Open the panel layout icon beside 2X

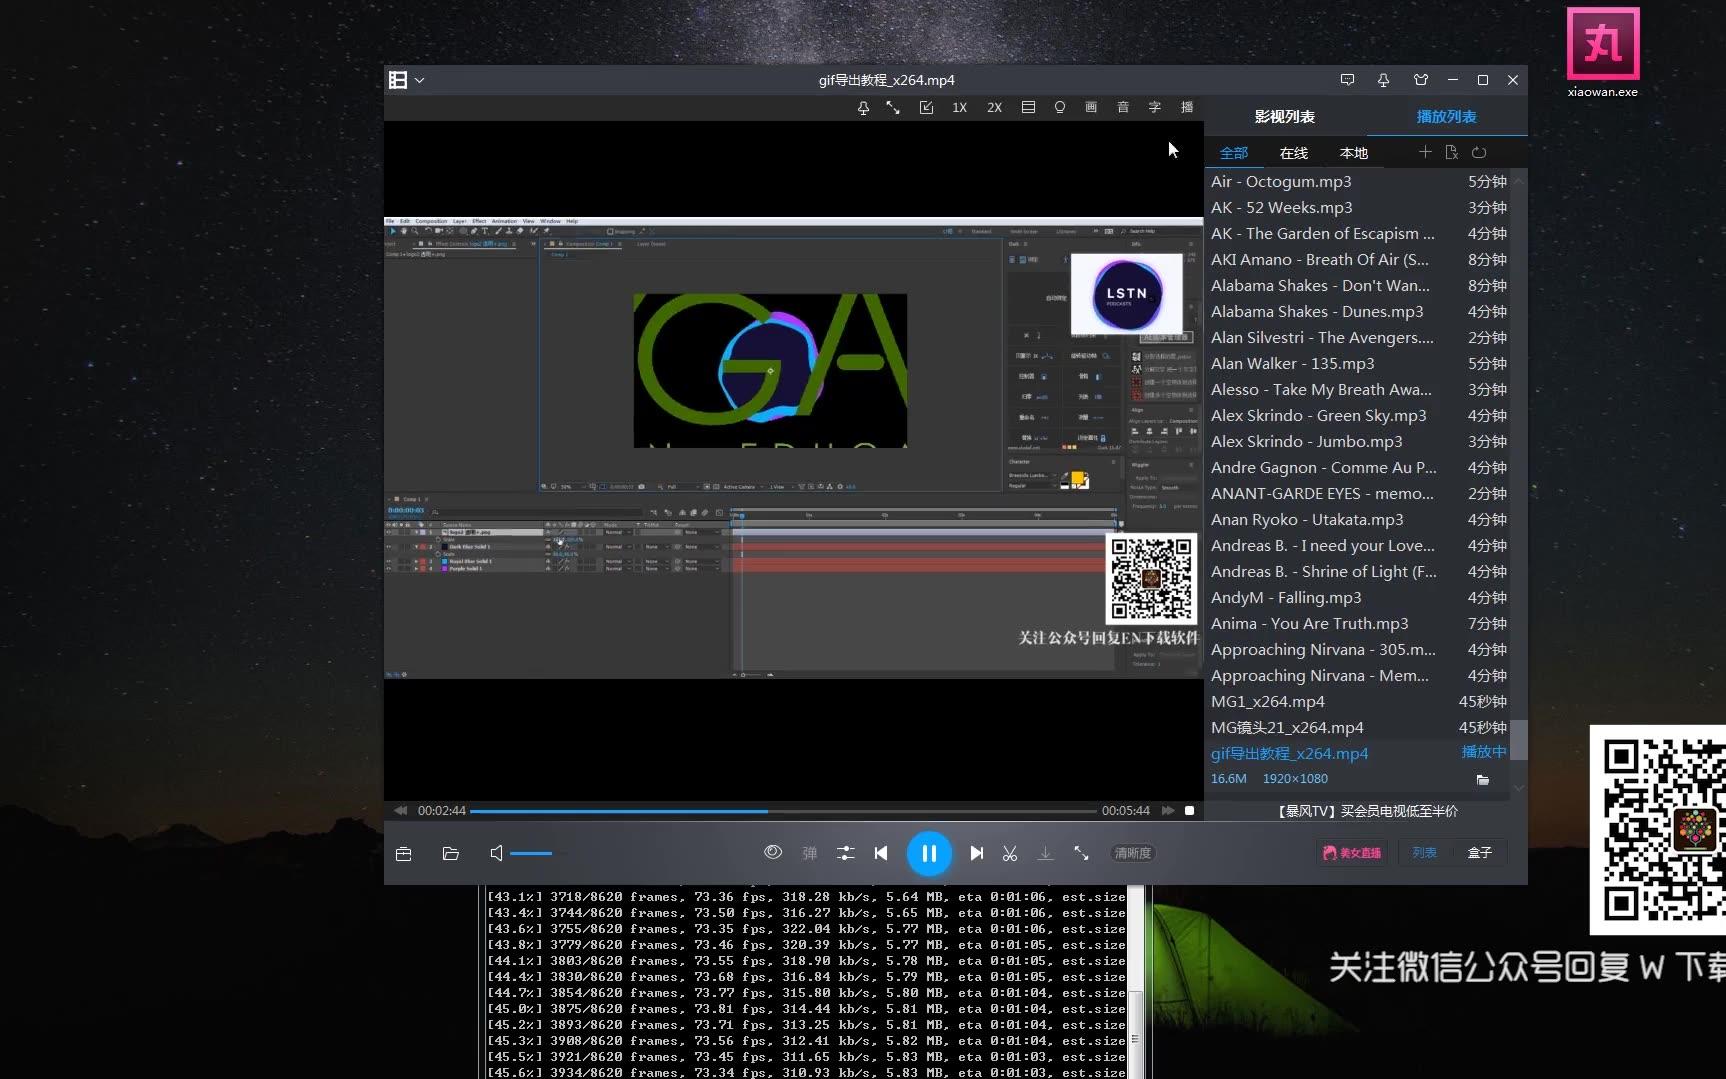point(1028,108)
